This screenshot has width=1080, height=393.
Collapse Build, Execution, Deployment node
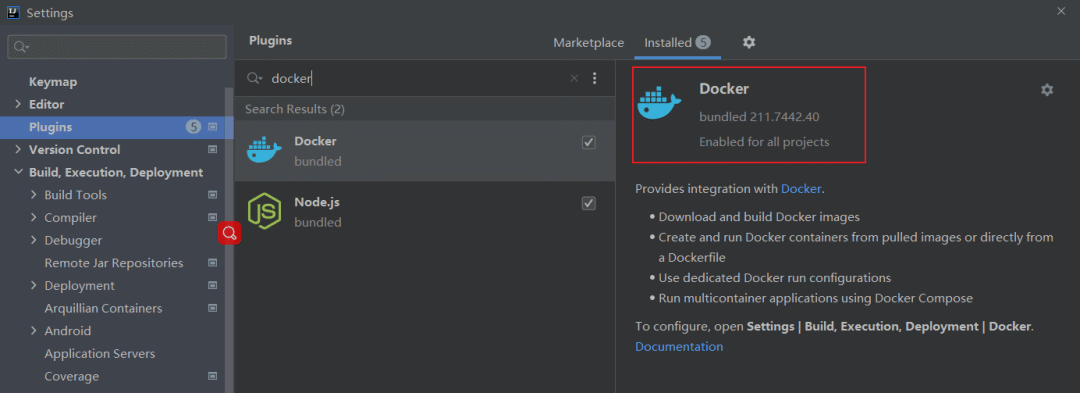[18, 172]
